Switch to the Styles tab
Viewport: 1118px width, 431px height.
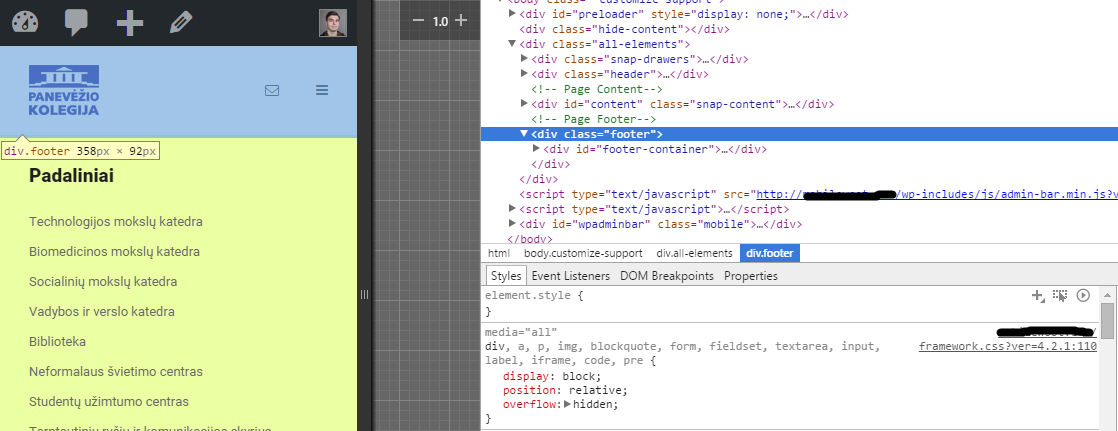click(506, 275)
